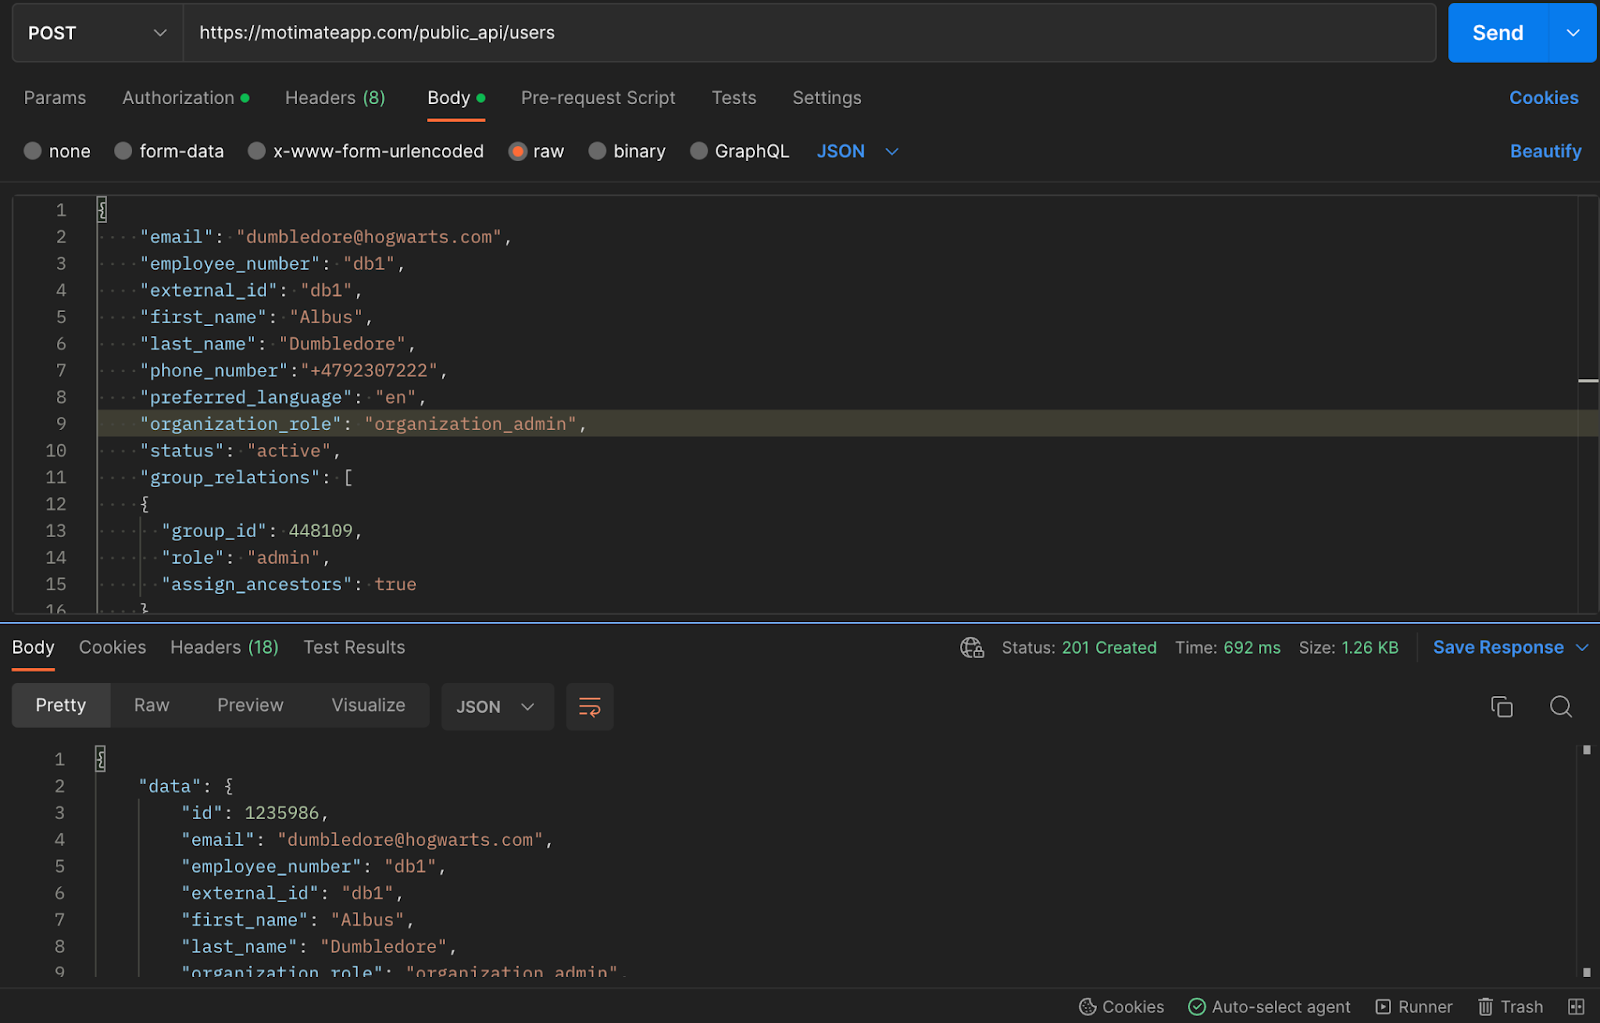Image resolution: width=1600 pixels, height=1023 pixels.
Task: Switch to the Authorization tab
Action: 185,98
